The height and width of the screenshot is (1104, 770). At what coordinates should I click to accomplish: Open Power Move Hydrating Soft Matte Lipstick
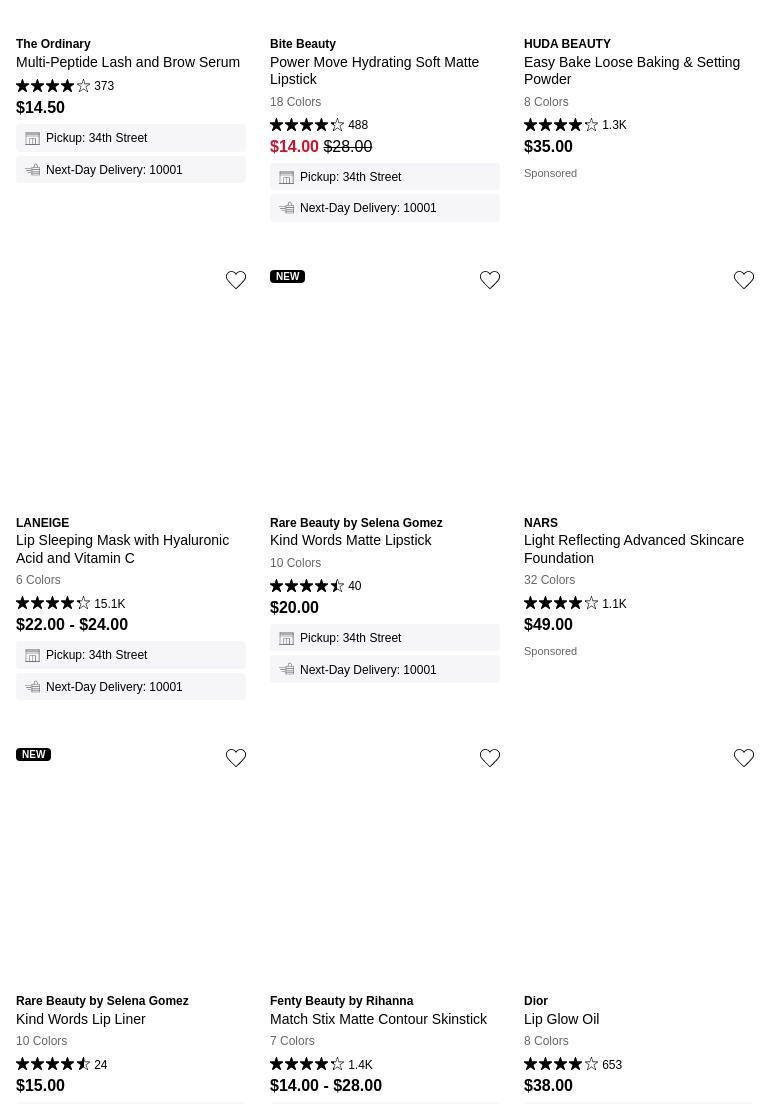click(374, 70)
